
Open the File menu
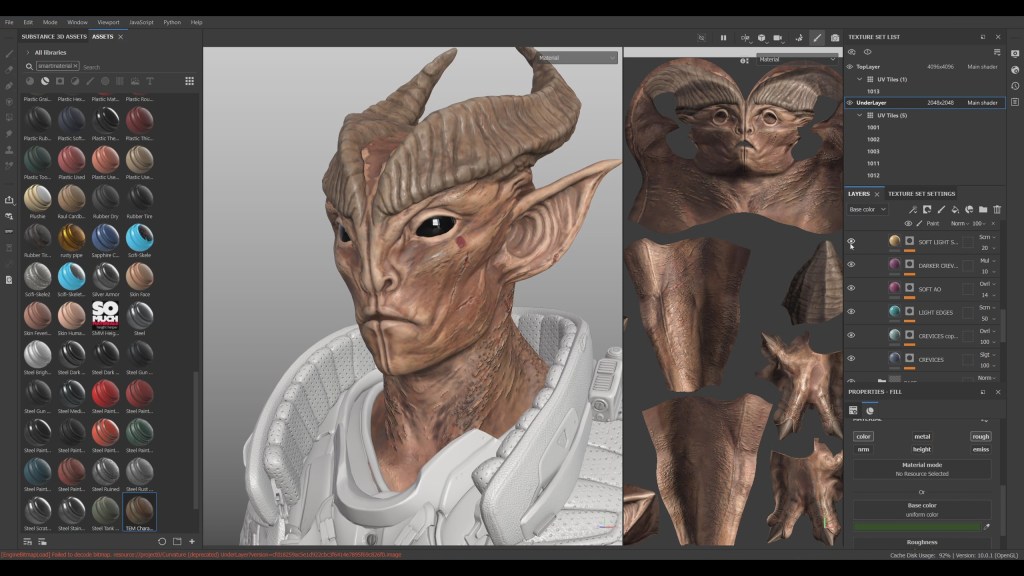pos(9,22)
